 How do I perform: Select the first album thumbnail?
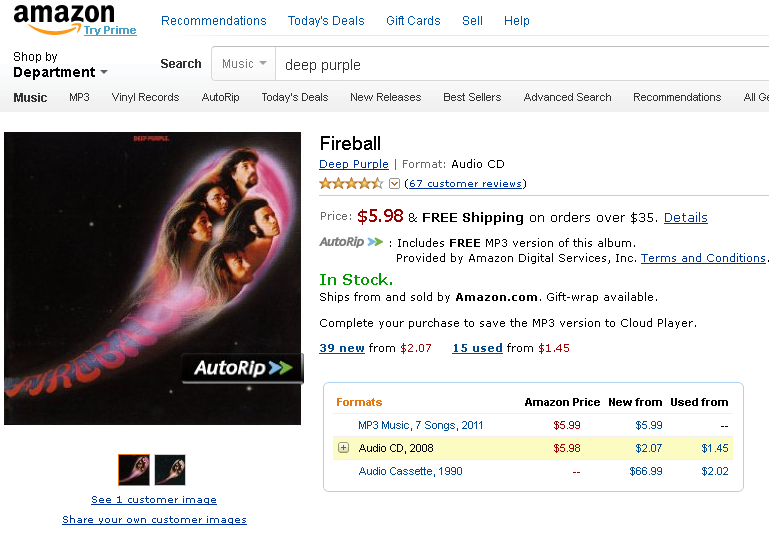[x=134, y=469]
